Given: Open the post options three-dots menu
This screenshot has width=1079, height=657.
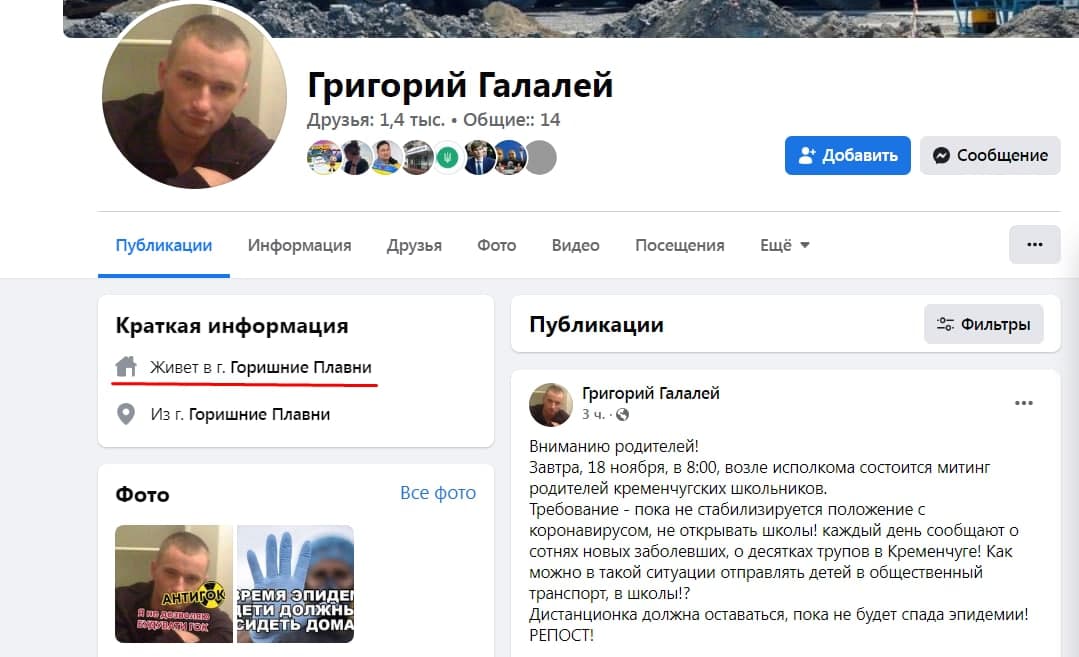Looking at the screenshot, I should (1023, 403).
